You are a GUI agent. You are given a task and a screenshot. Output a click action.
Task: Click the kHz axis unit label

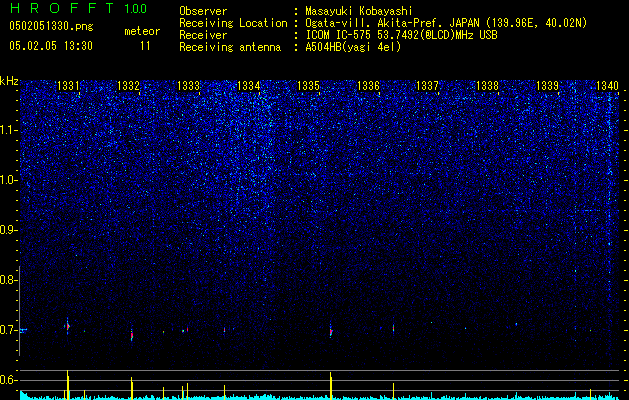[x=9, y=81]
